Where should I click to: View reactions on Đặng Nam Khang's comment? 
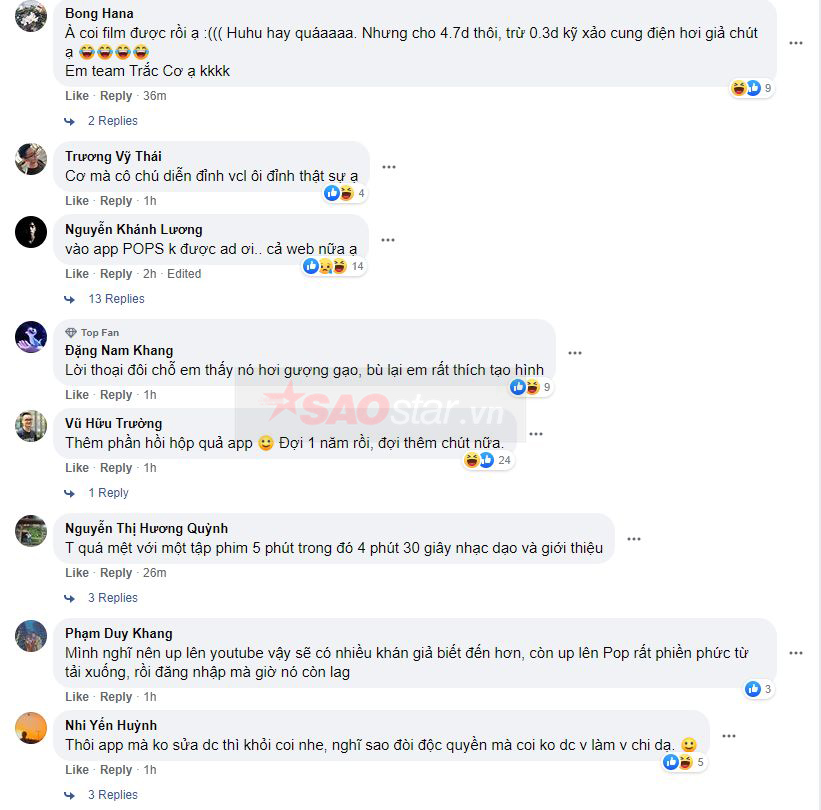(531, 387)
